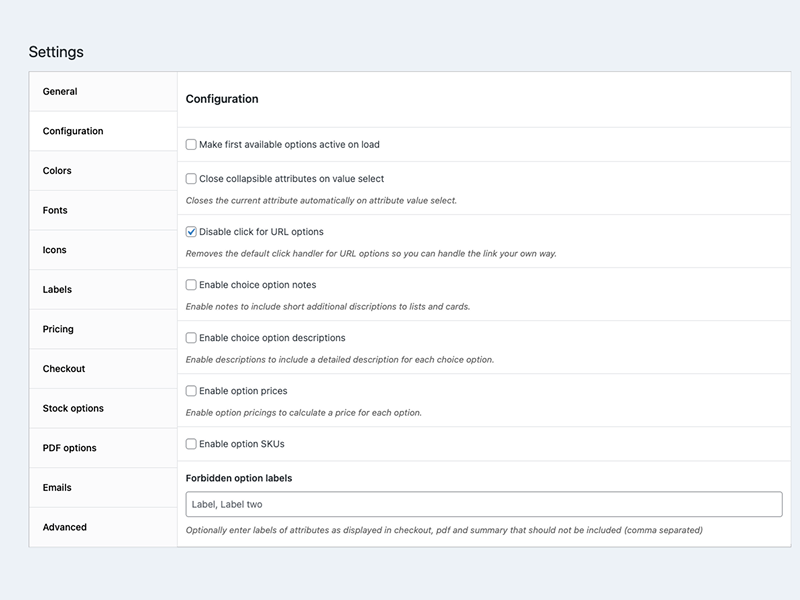Open the Fonts settings tab
Image resolution: width=800 pixels, height=600 pixels.
point(55,211)
